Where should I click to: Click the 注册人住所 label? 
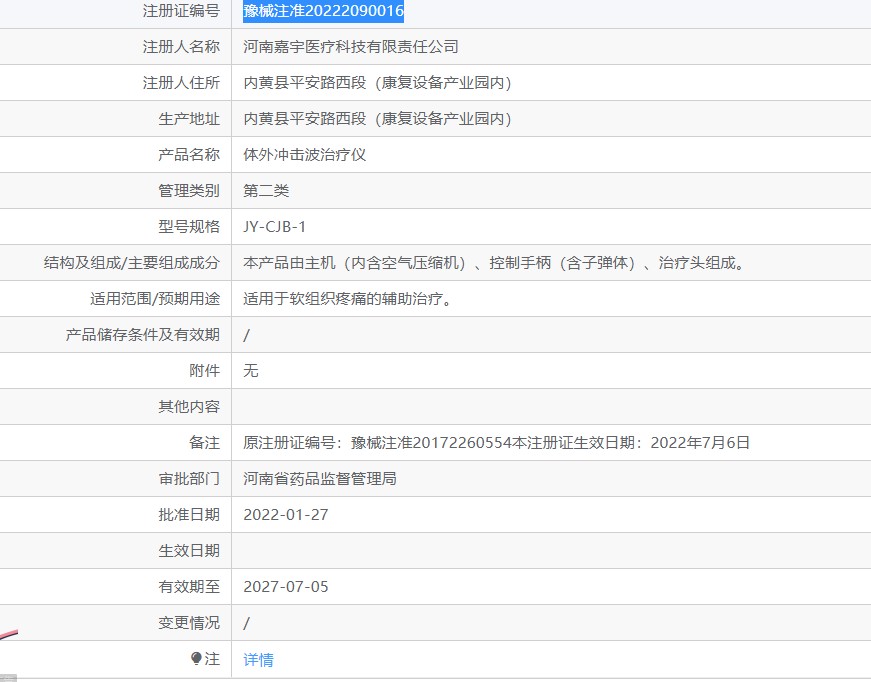point(181,83)
